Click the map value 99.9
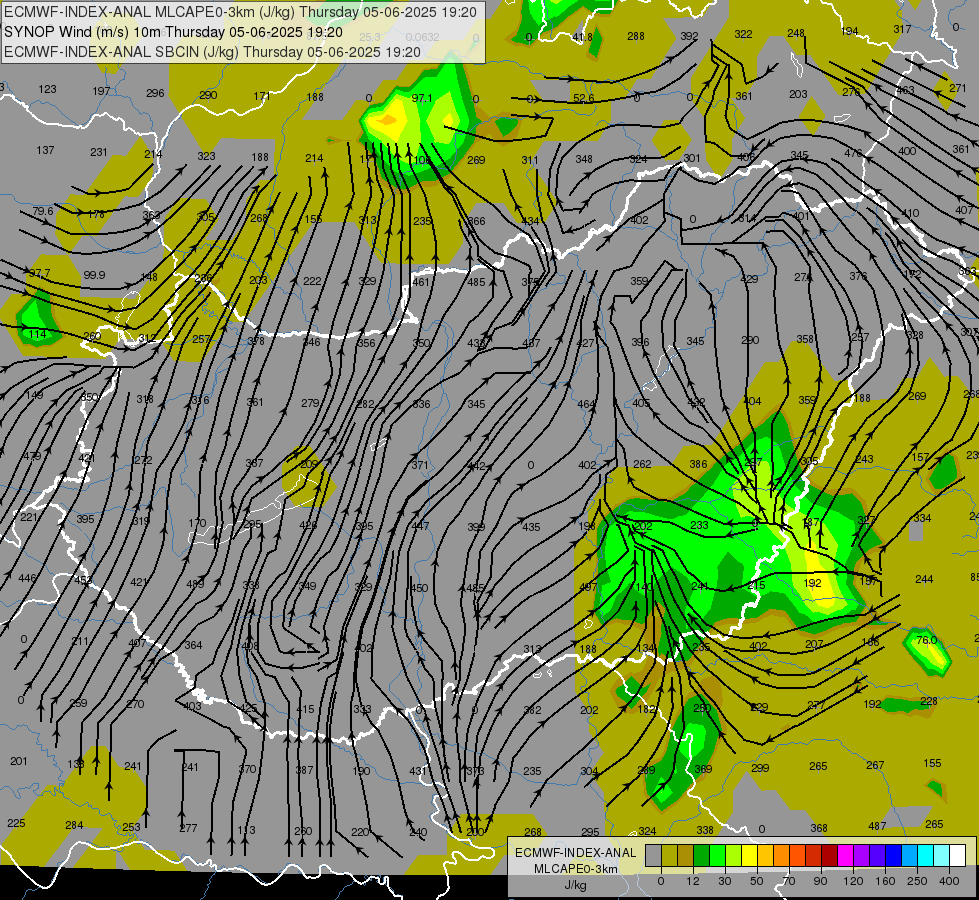979x900 pixels. tap(94, 275)
